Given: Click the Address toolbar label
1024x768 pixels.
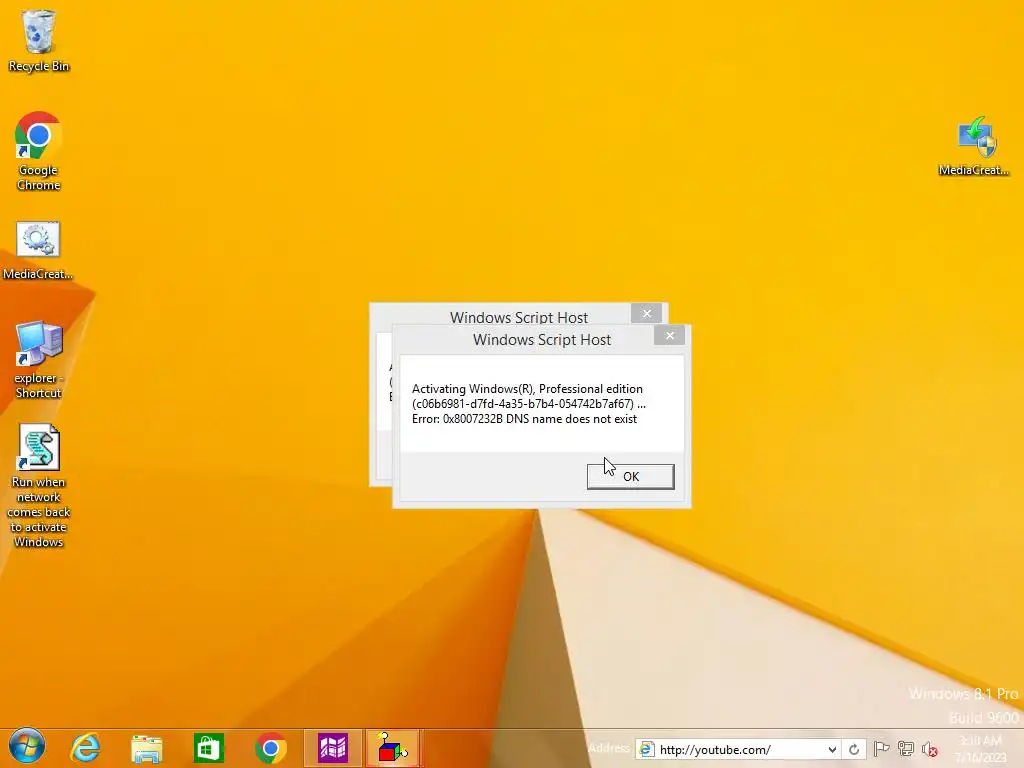Looking at the screenshot, I should click(x=609, y=748).
